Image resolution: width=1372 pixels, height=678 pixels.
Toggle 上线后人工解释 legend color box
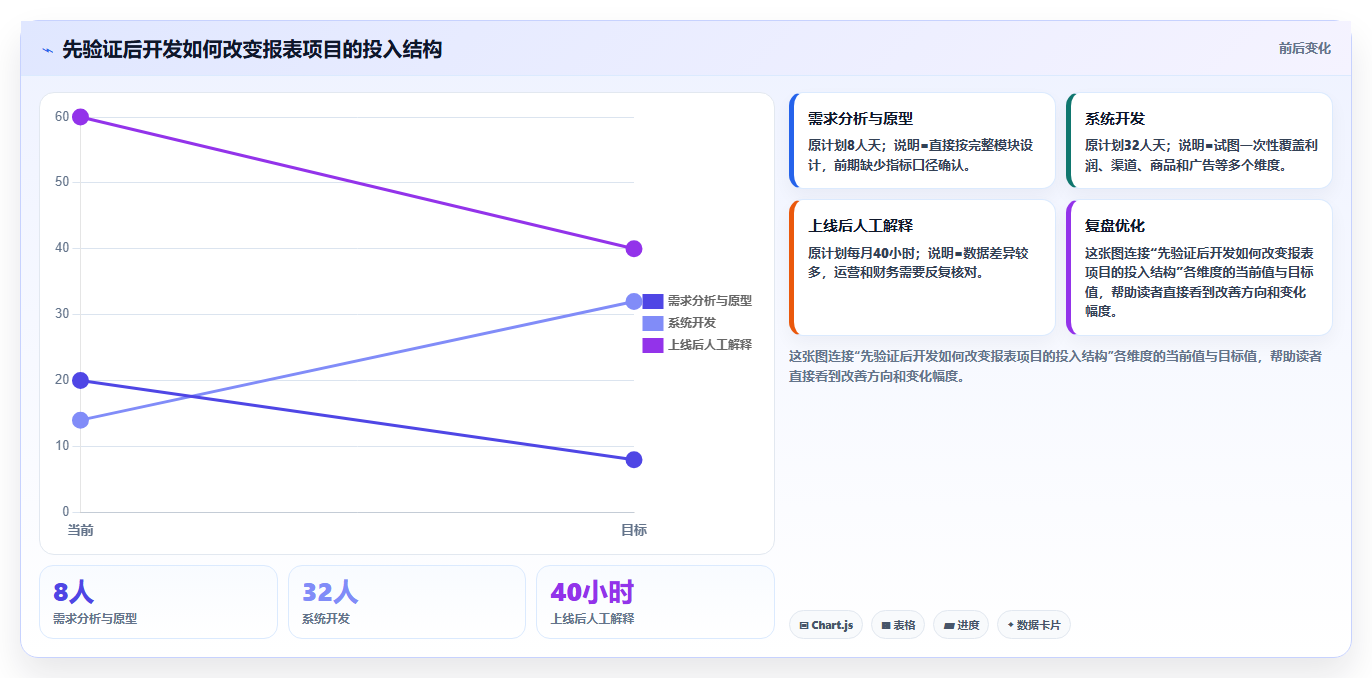pyautogui.click(x=652, y=344)
